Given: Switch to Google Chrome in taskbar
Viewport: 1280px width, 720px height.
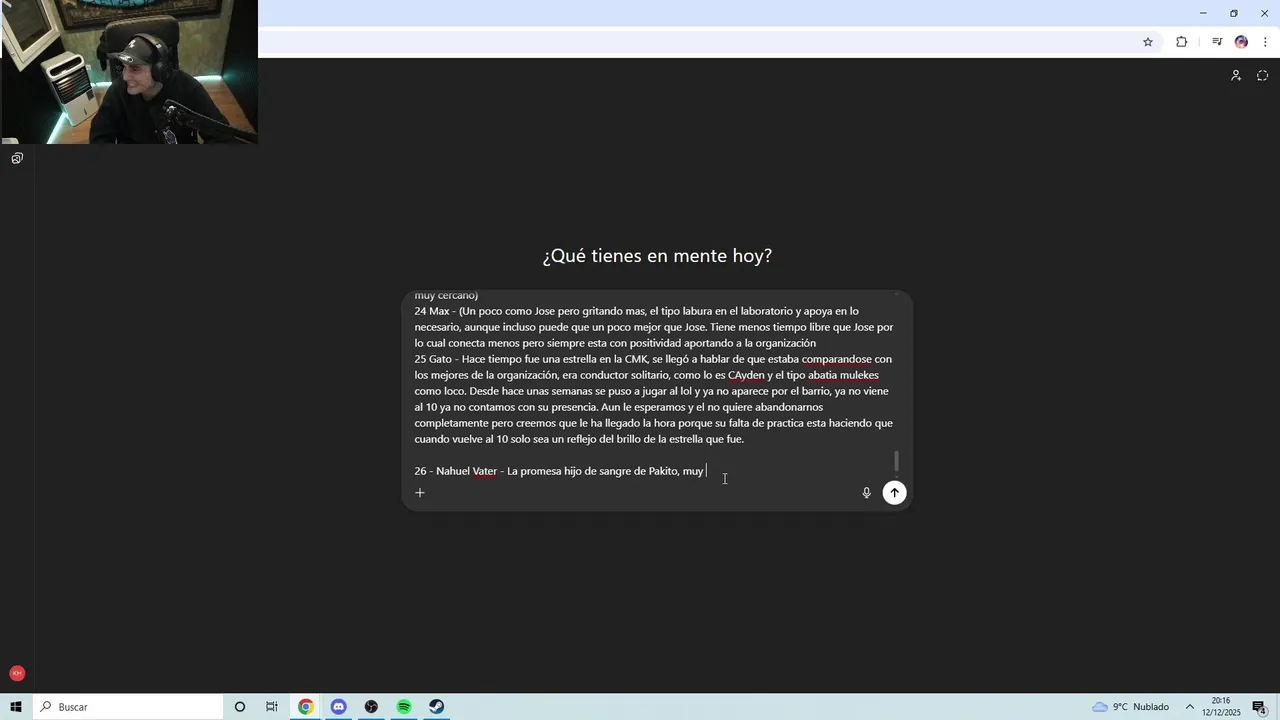Looking at the screenshot, I should [306, 707].
